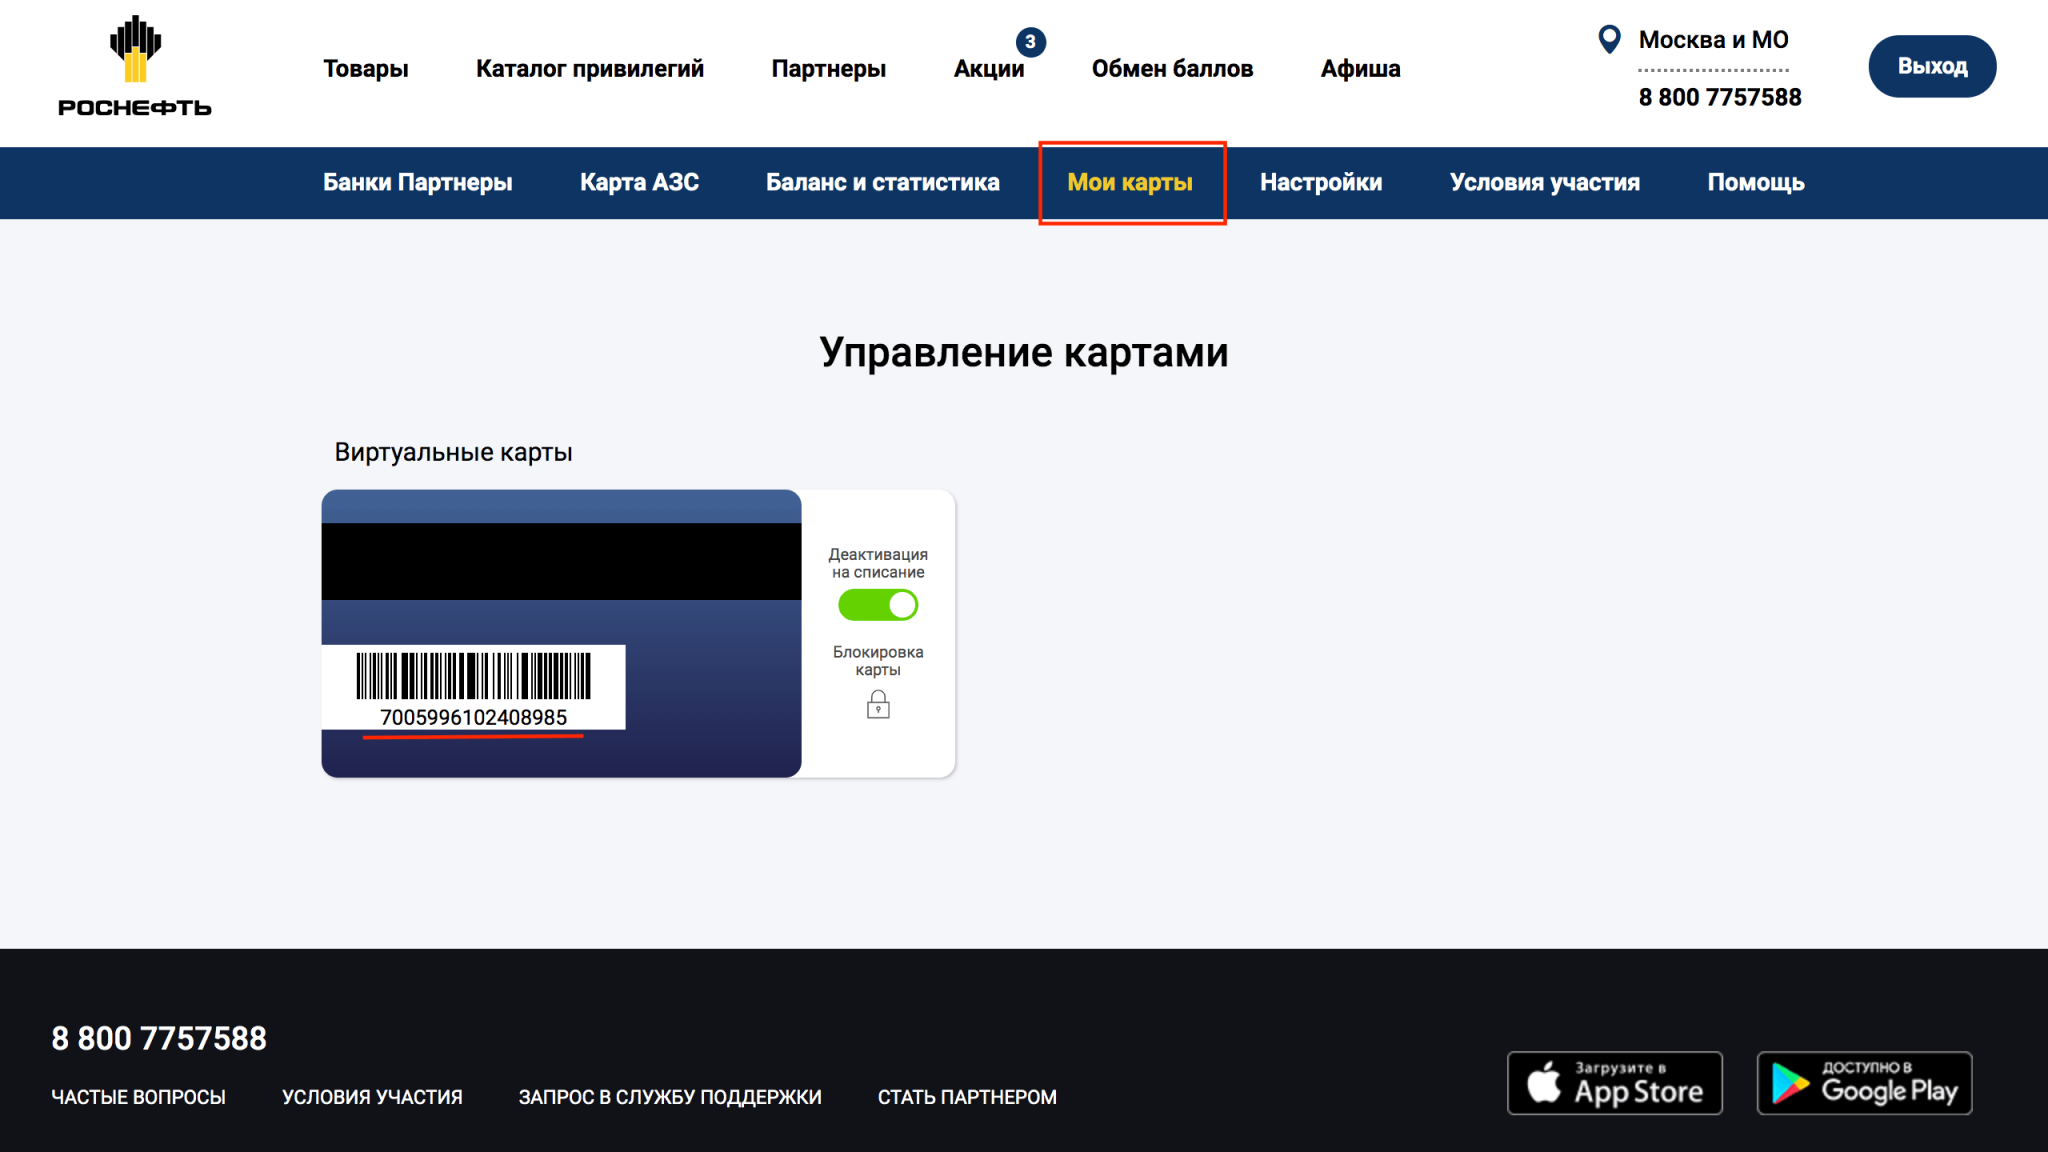The image size is (2048, 1152).
Task: Click the Акции notification badge
Action: pyautogui.click(x=1030, y=42)
